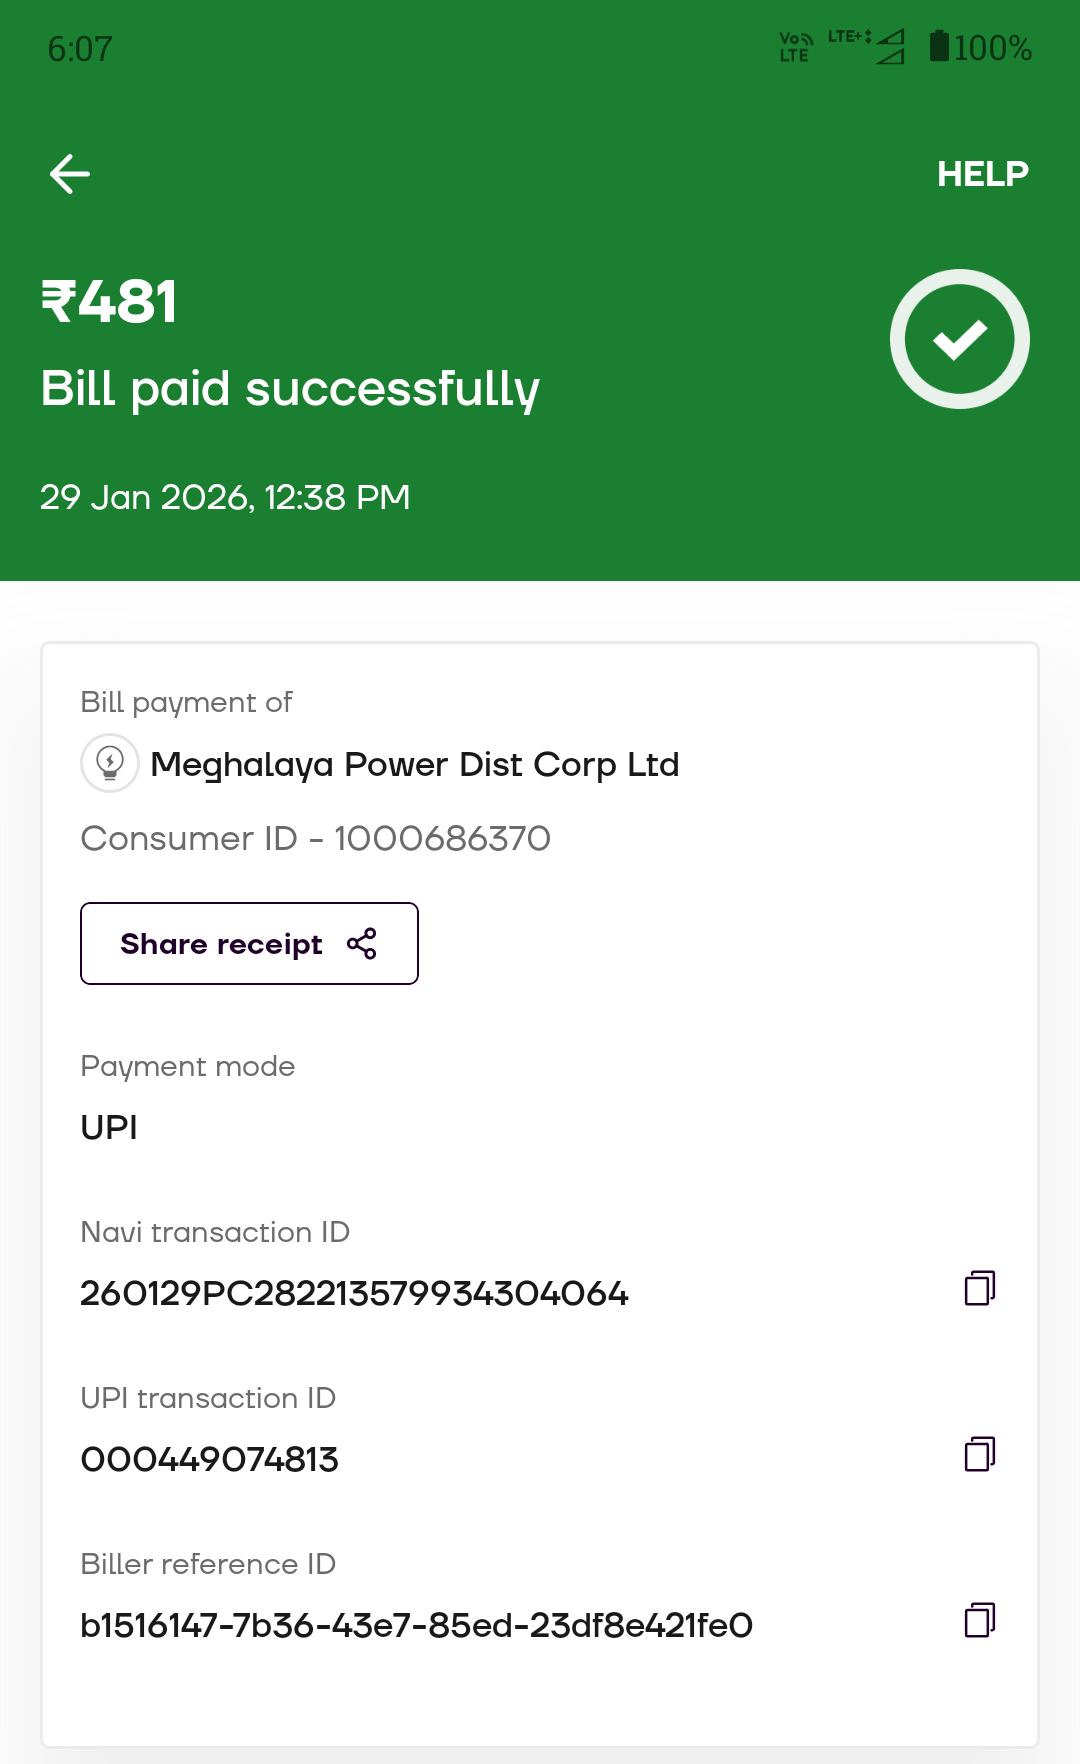Tap the LTE+ signal strength icon
Image resolution: width=1080 pixels, height=1764 pixels.
[x=868, y=46]
